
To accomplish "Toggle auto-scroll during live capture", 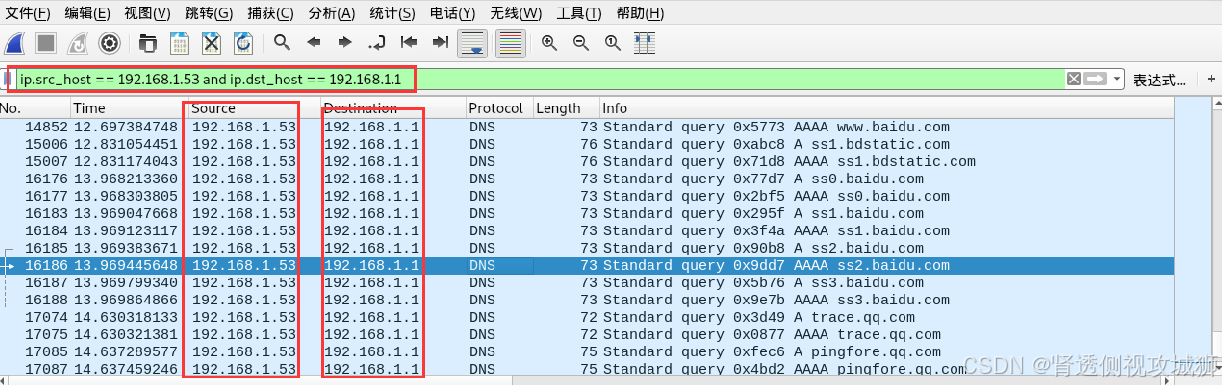I will pos(472,43).
